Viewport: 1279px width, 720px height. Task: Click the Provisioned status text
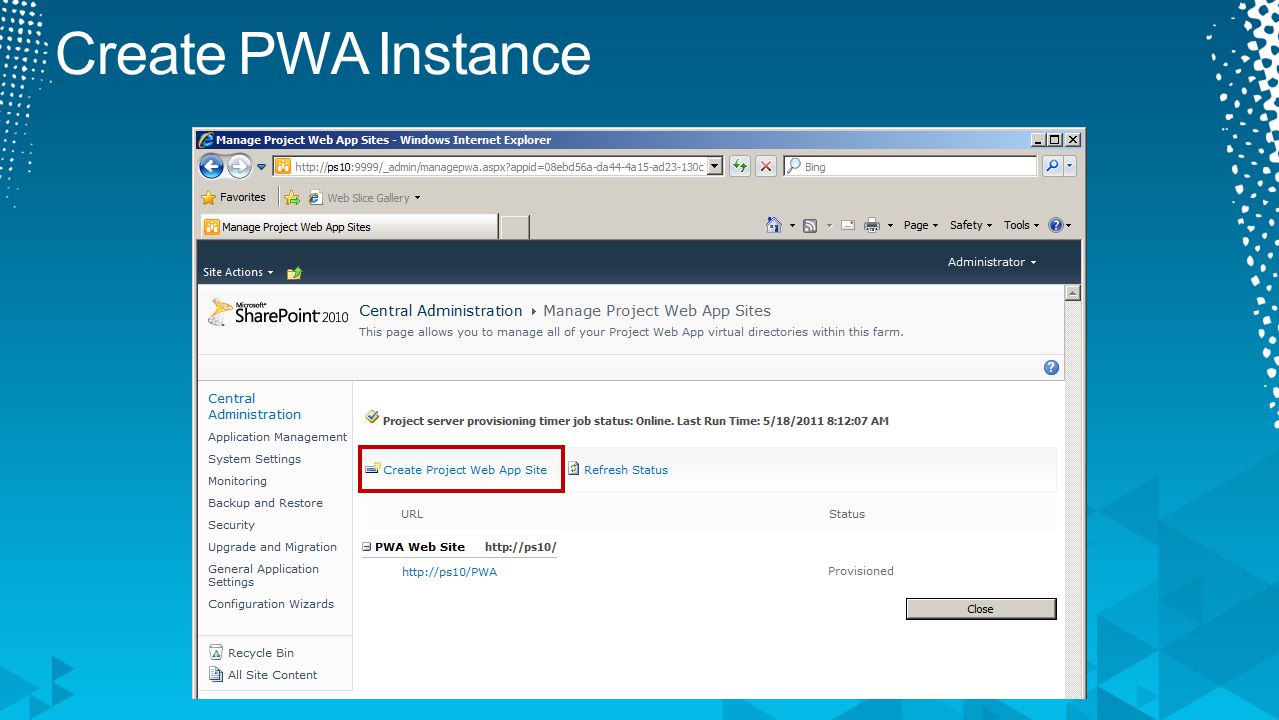click(861, 571)
